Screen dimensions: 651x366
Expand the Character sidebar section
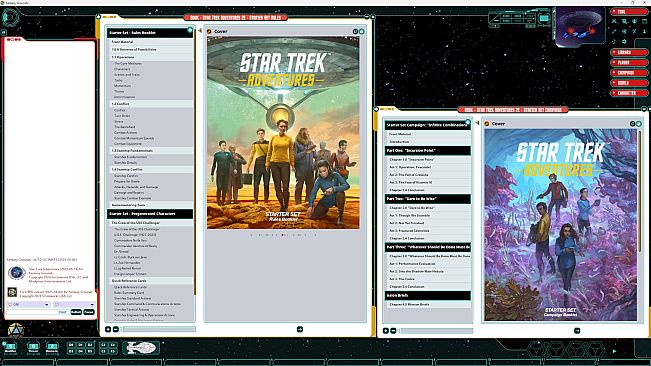point(629,93)
